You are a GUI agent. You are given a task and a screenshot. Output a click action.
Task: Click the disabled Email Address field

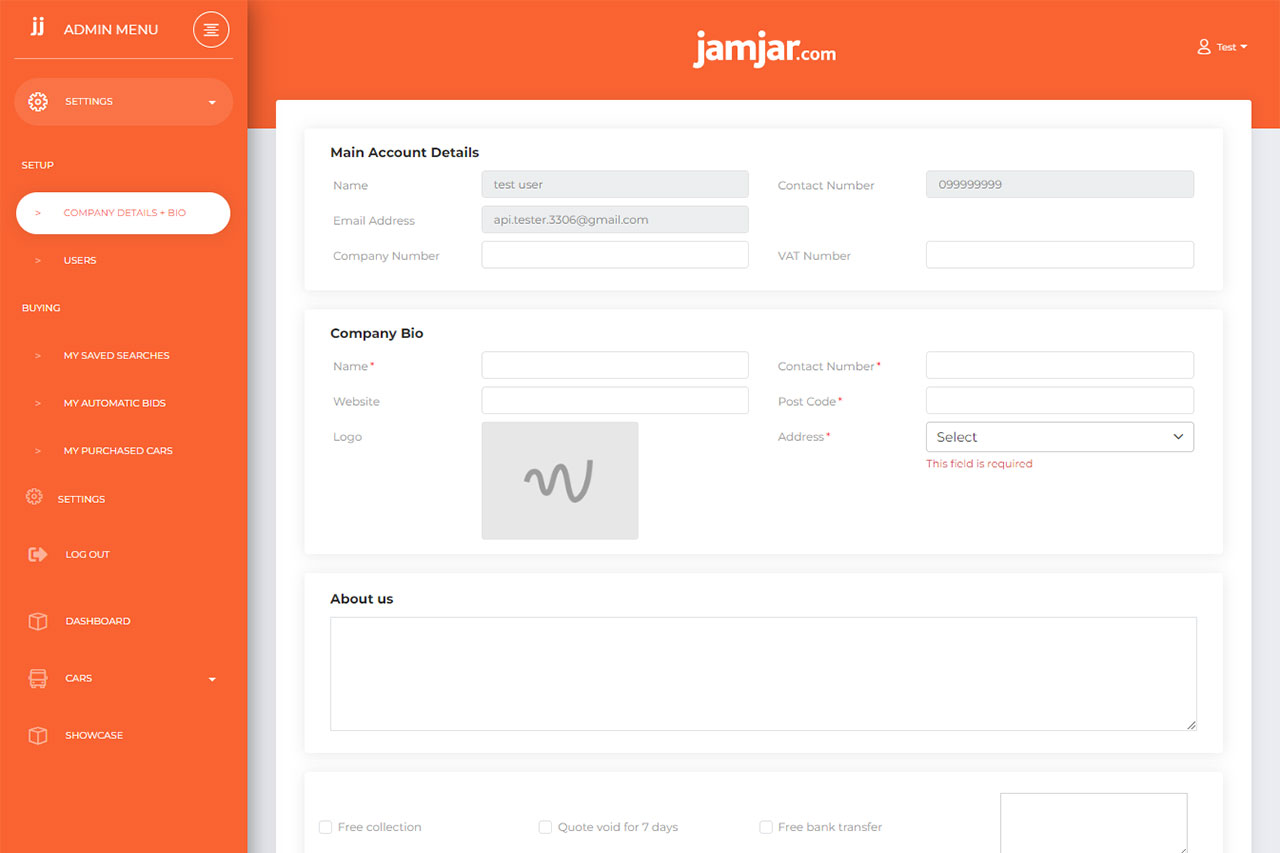(x=615, y=219)
